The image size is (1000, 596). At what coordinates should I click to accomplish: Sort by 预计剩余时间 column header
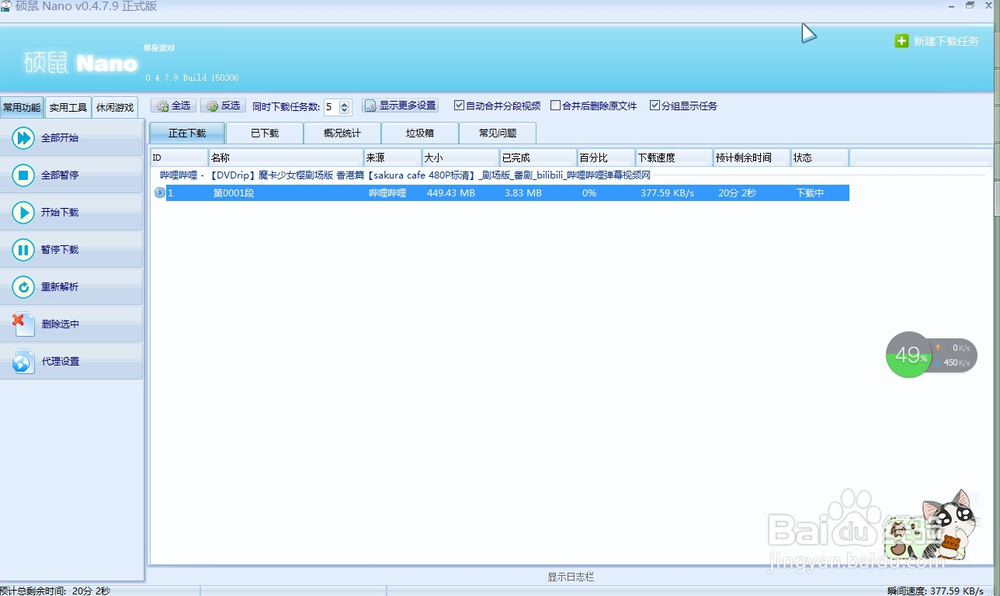pos(752,157)
